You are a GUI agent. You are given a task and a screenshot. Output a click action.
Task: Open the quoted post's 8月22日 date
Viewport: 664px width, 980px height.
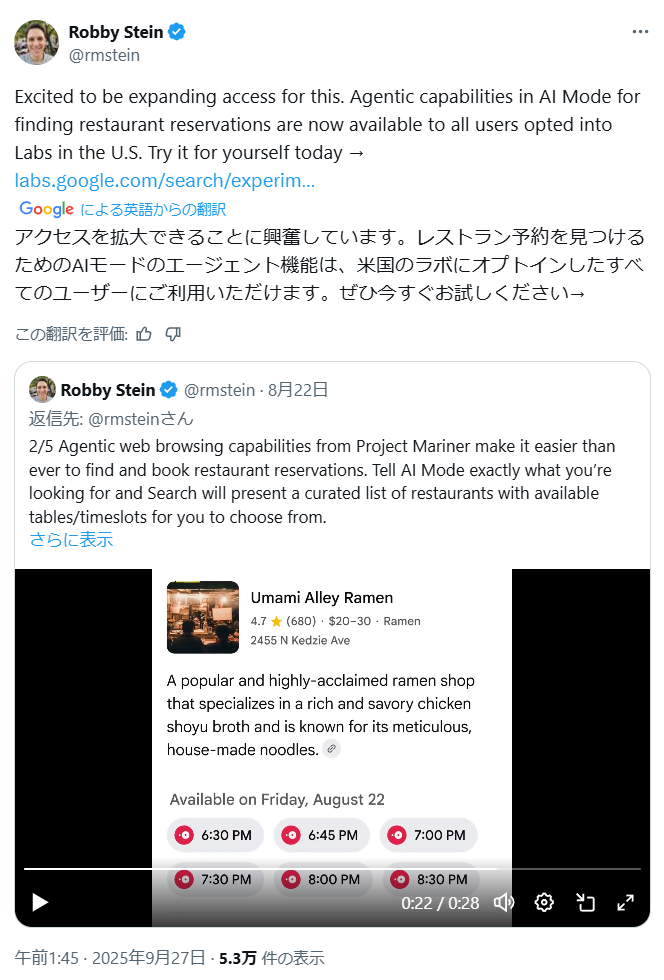298,390
